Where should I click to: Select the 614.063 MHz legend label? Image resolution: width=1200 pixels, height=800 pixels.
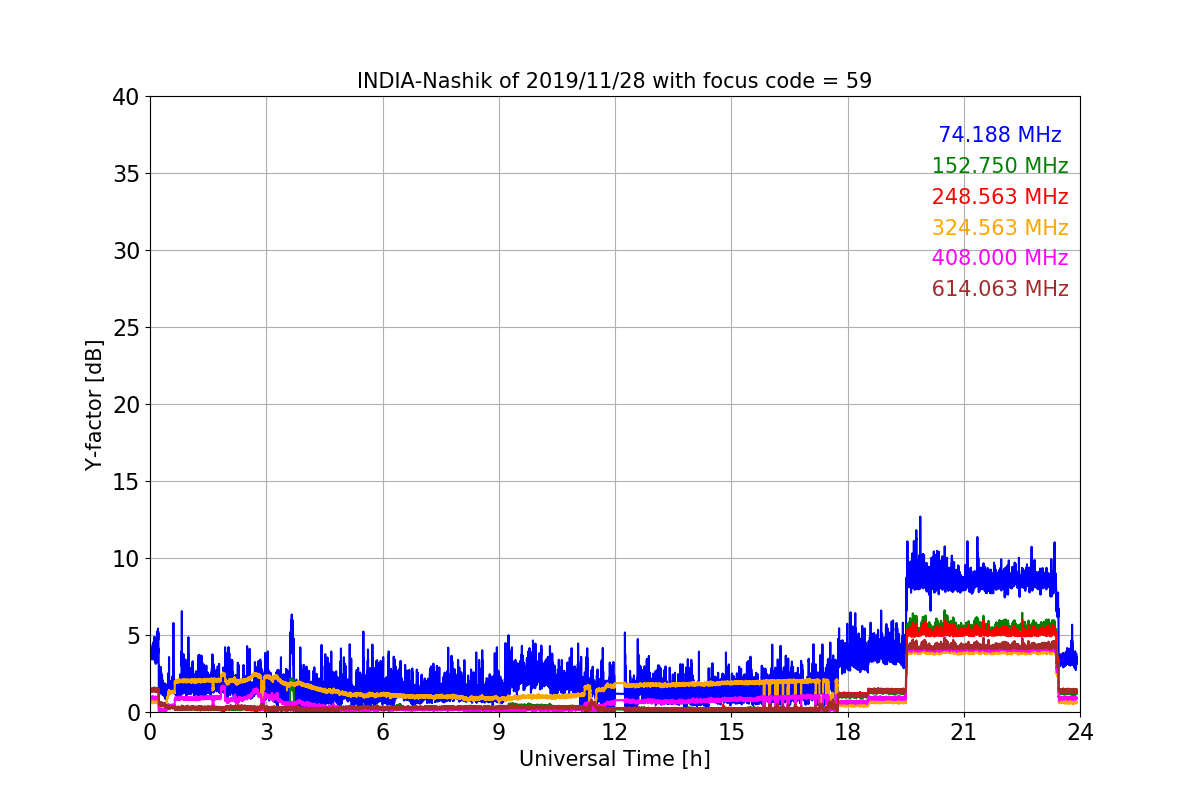1000,289
